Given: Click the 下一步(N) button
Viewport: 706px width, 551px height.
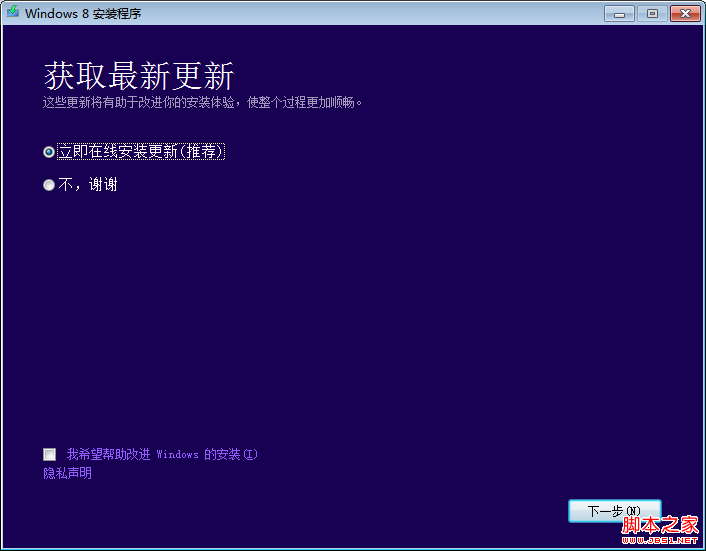Looking at the screenshot, I should point(615,511).
